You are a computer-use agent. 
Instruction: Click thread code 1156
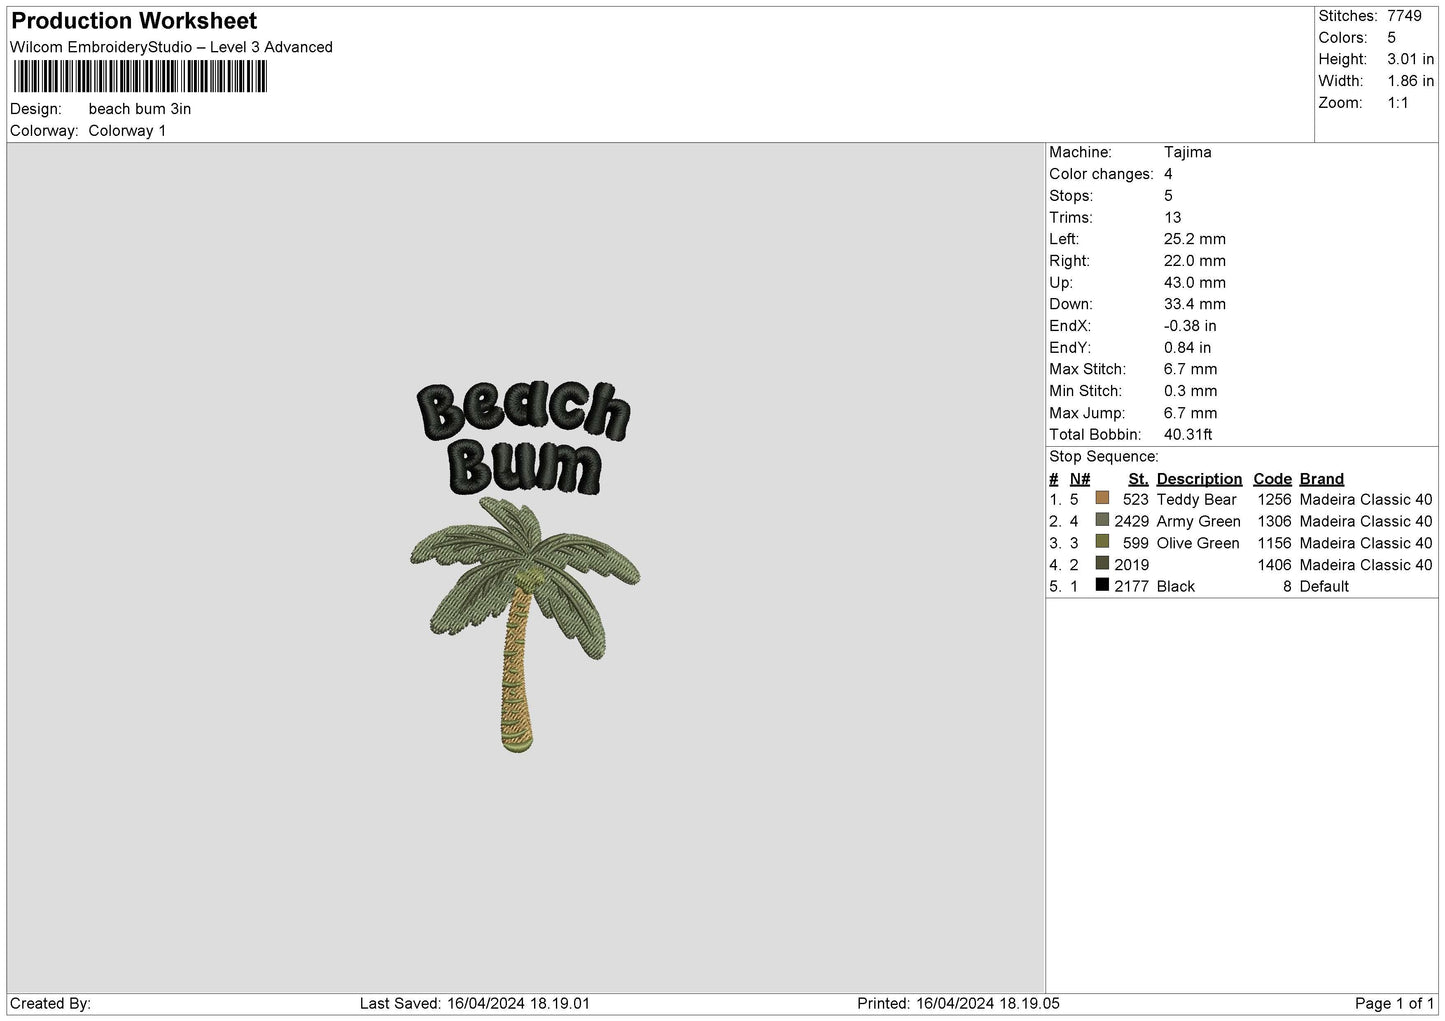(x=1274, y=544)
